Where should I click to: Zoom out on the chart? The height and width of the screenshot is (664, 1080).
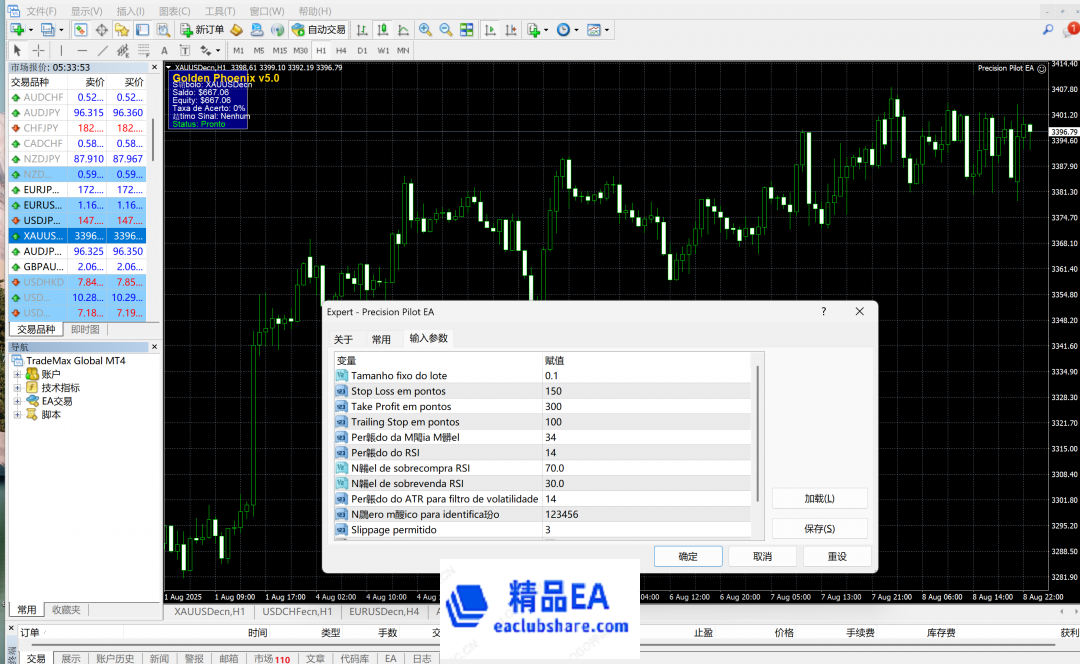446,30
